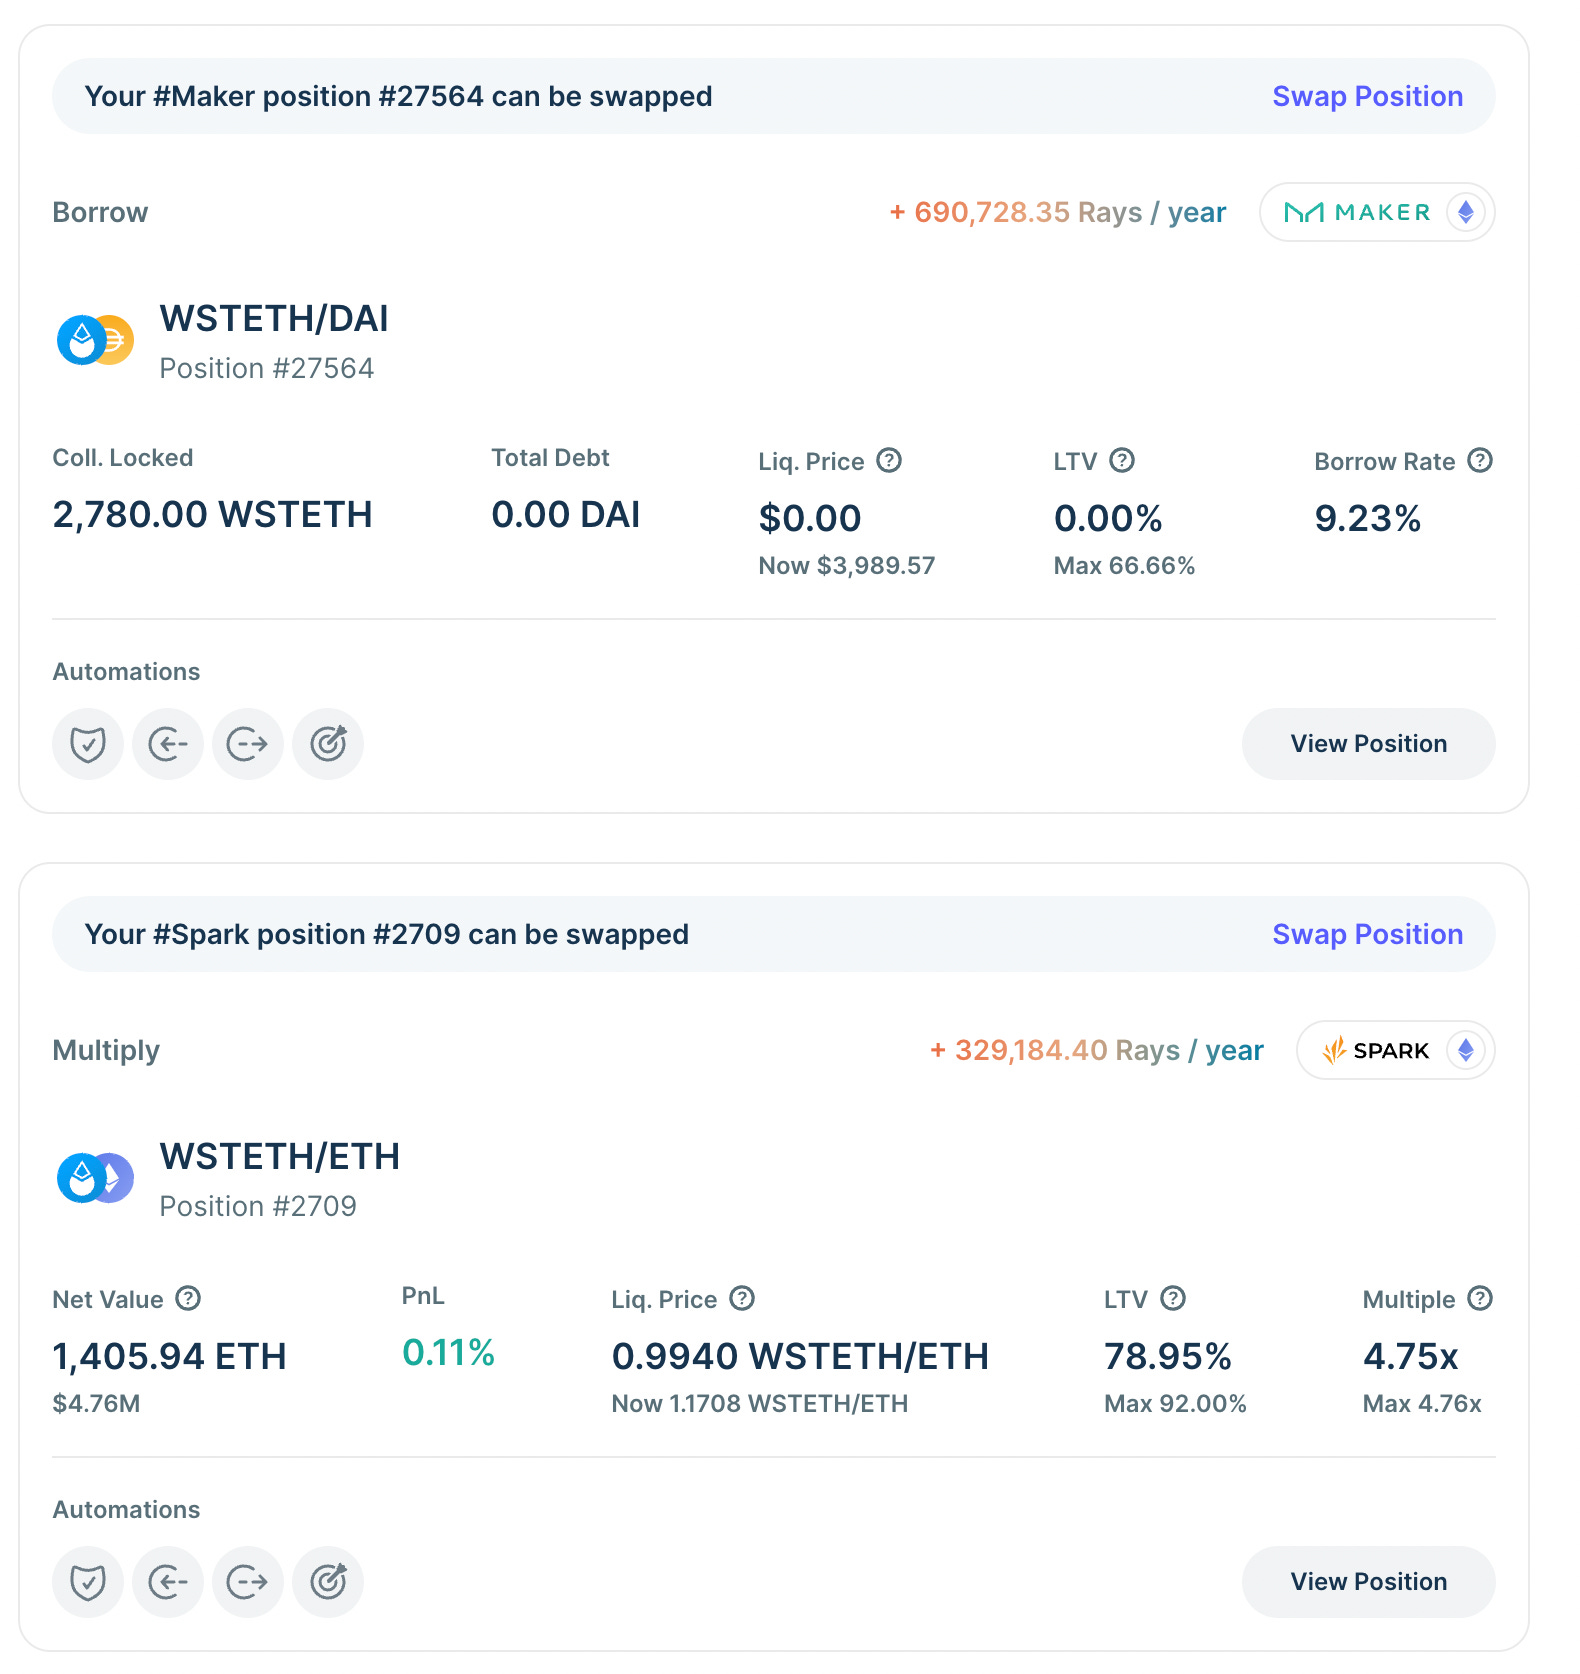View Position for WSTETH/ETH
This screenshot has width=1580, height=1674.
[x=1368, y=1582]
